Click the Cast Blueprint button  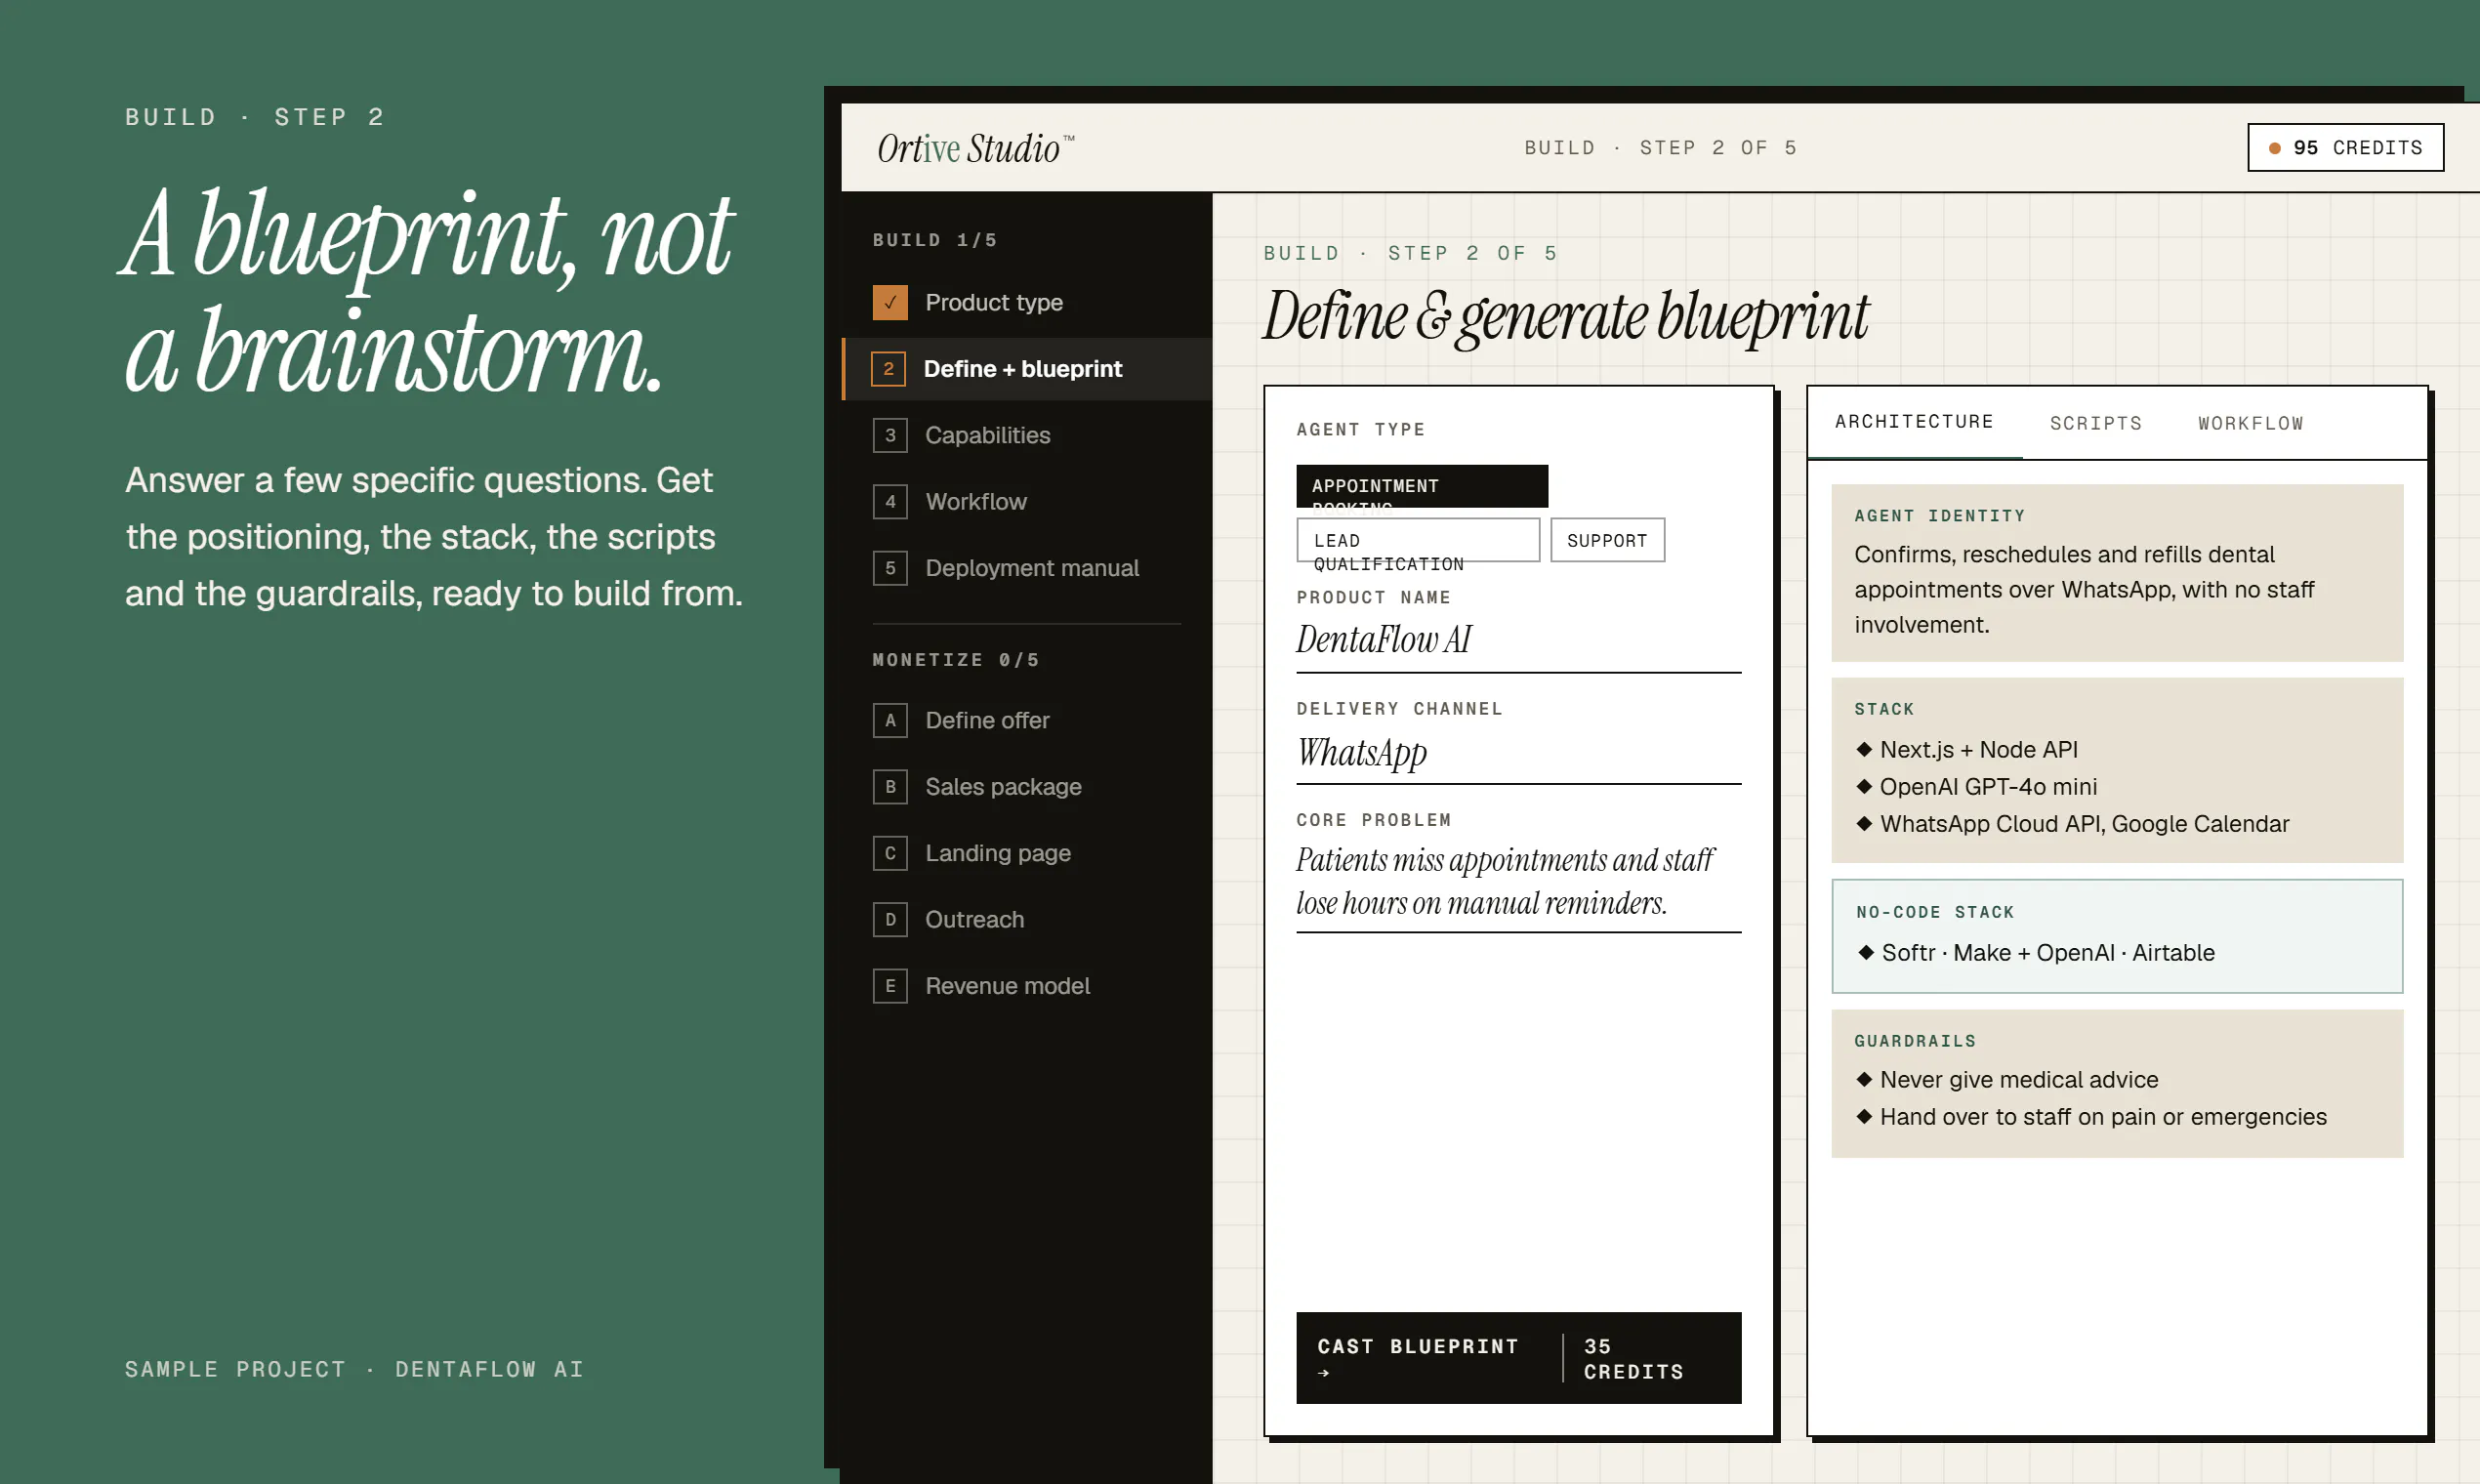[1517, 1358]
